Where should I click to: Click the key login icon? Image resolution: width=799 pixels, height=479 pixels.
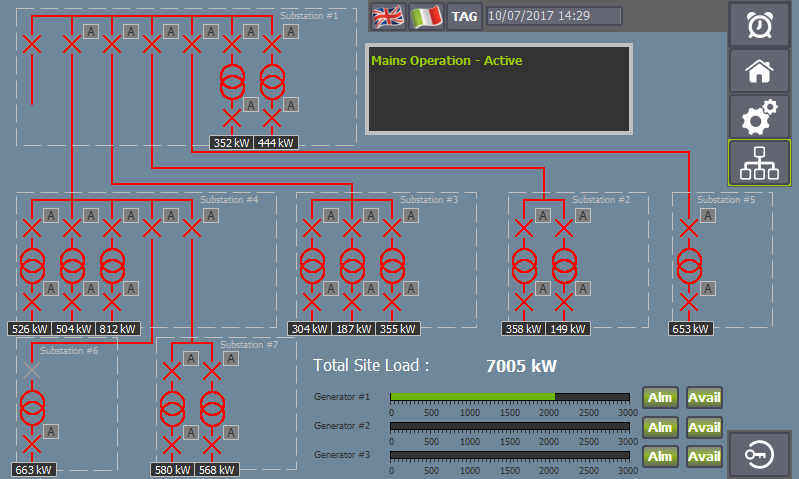click(x=759, y=454)
